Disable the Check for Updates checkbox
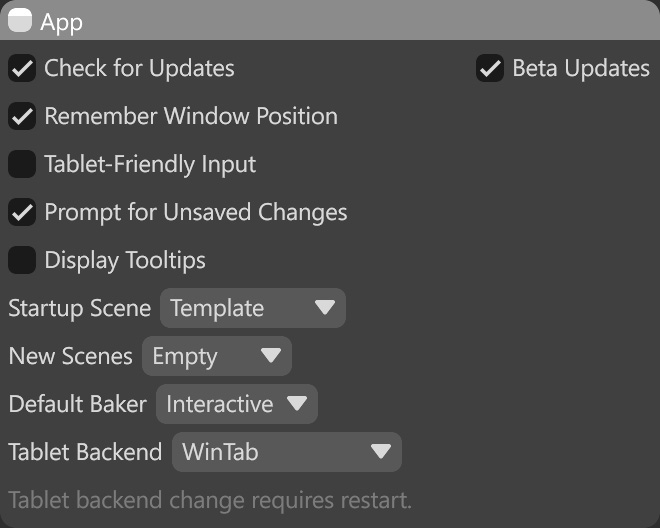Image resolution: width=660 pixels, height=528 pixels. [22, 69]
